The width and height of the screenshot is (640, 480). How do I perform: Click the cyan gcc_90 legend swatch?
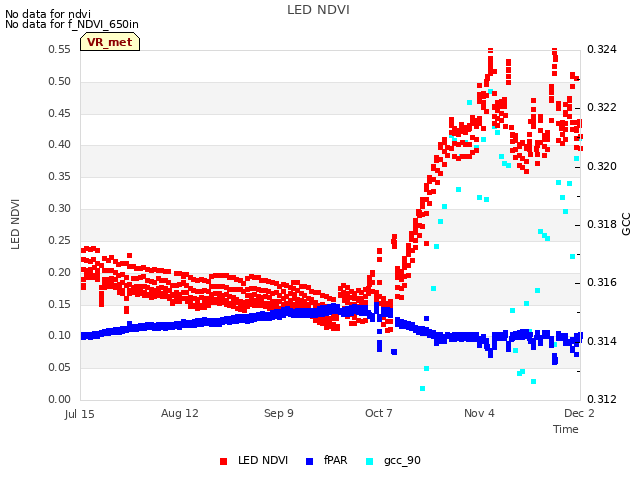click(369, 461)
